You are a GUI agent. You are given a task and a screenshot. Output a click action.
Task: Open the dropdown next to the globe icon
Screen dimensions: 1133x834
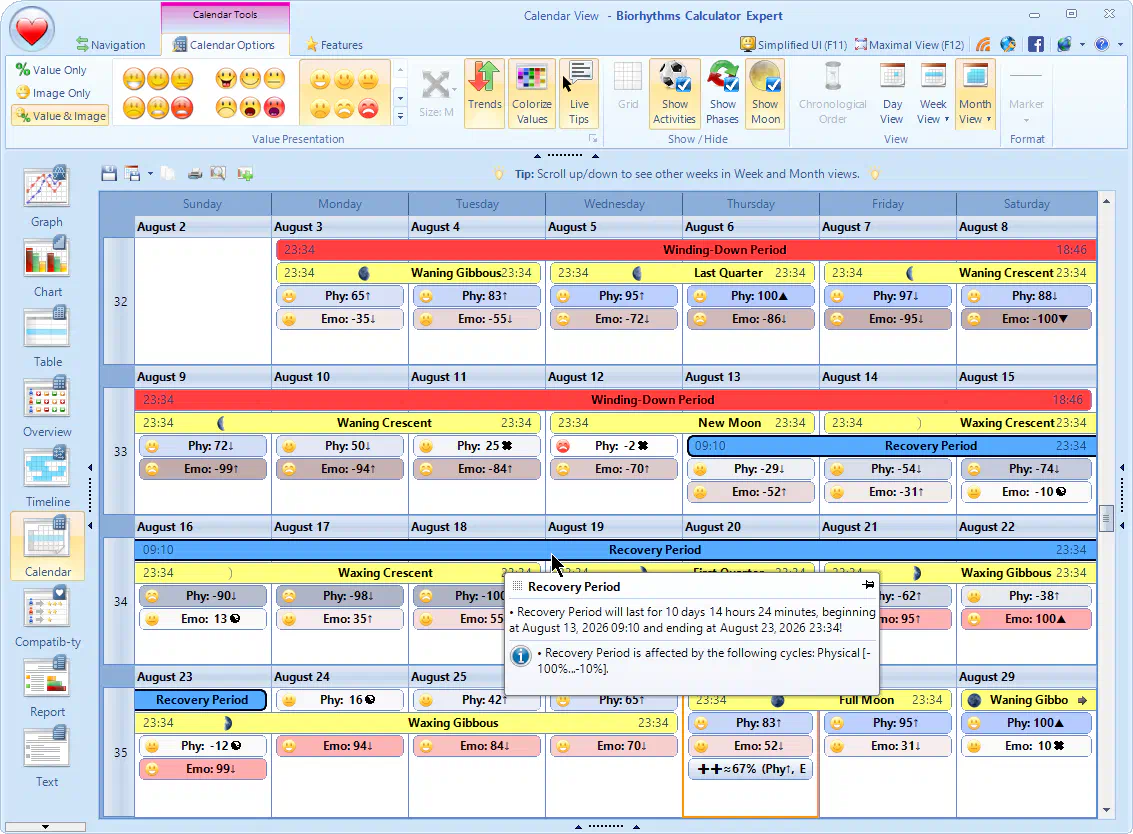(x=1082, y=44)
